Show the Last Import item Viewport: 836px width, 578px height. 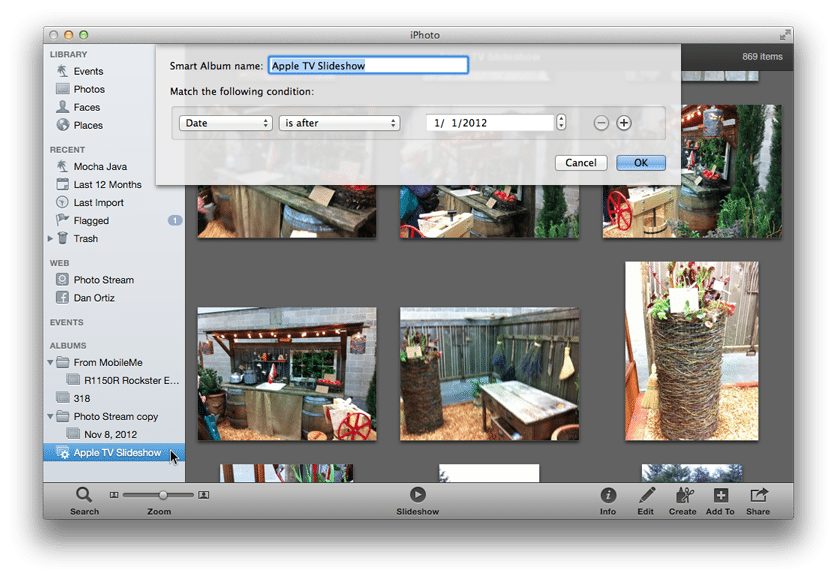pyautogui.click(x=98, y=203)
